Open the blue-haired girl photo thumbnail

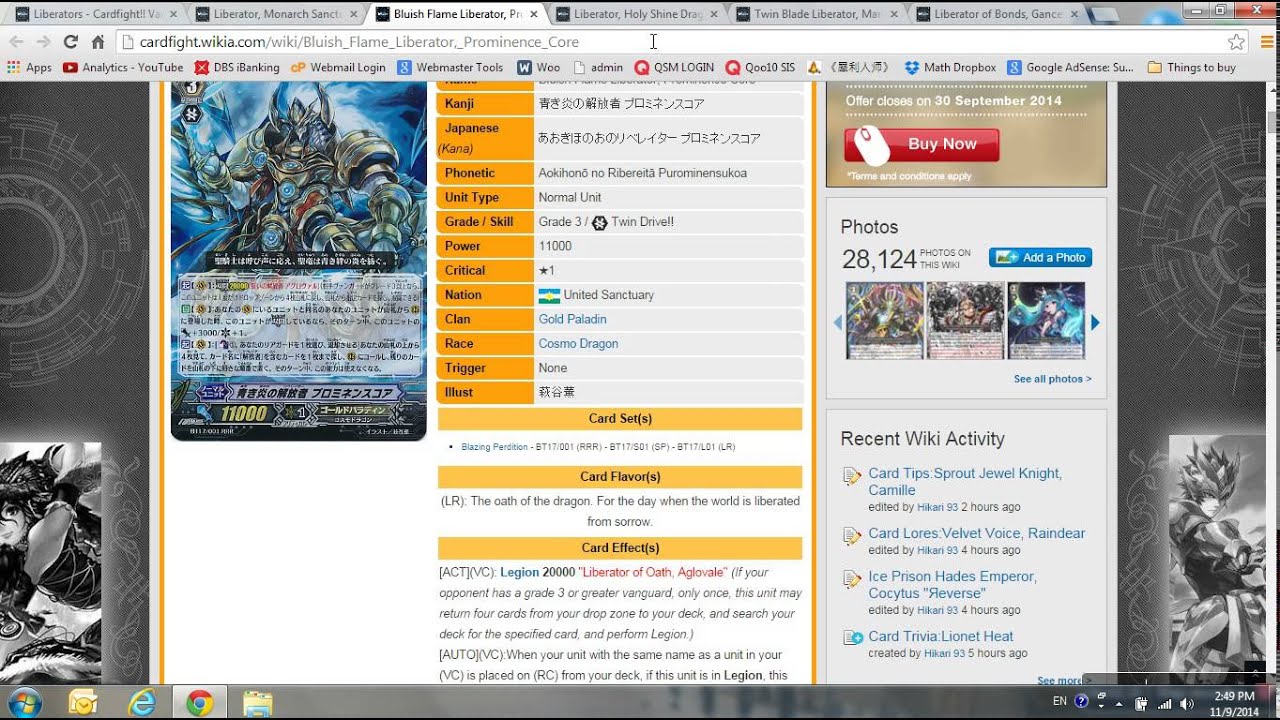[1046, 320]
